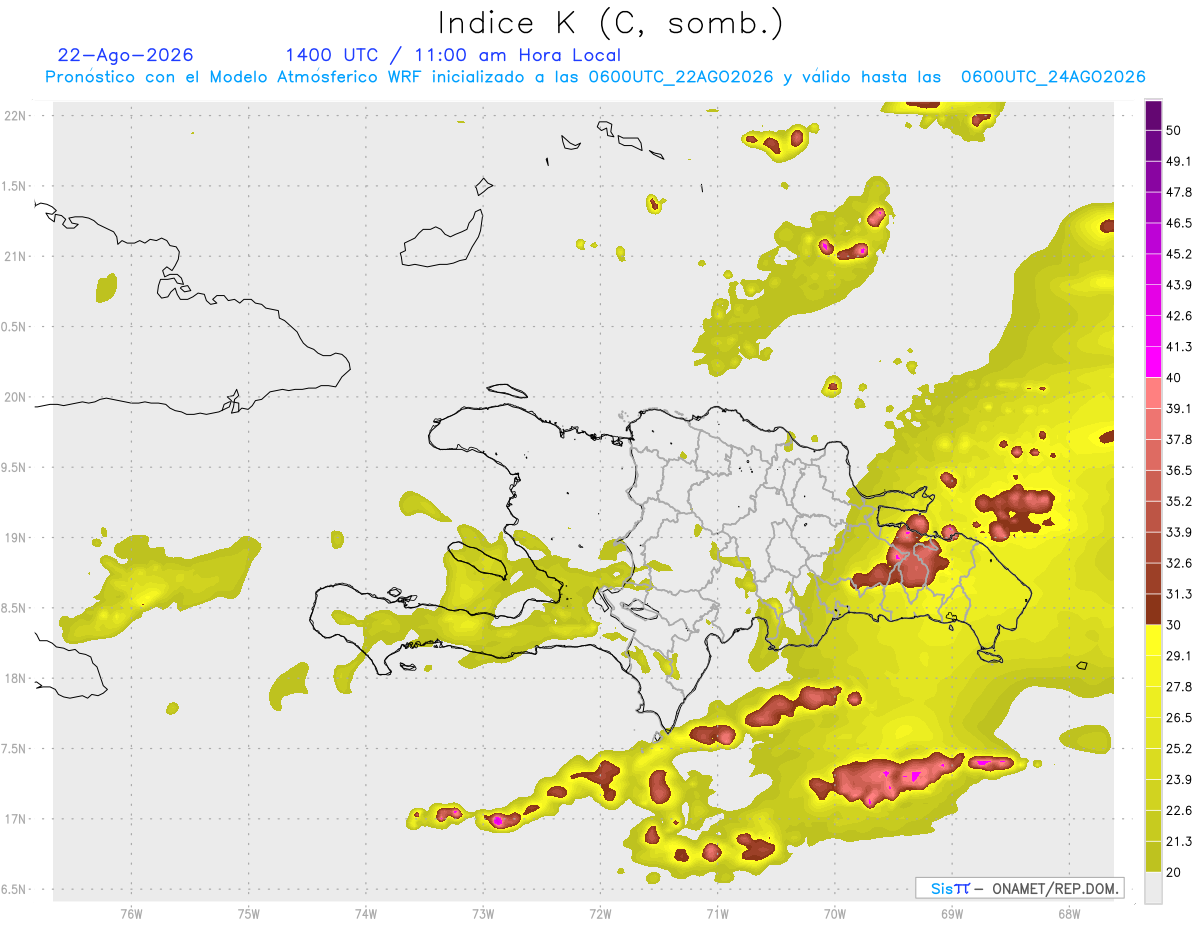Select the legend value "35.2"
Image resolution: width=1200 pixels, height=927 pixels.
click(x=1180, y=501)
